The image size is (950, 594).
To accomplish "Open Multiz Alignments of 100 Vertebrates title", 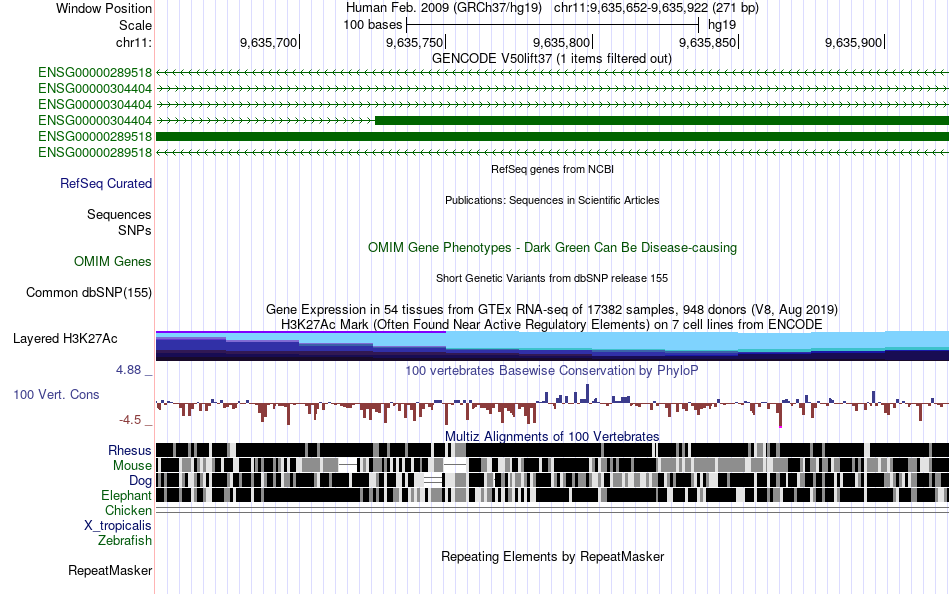I will [x=552, y=436].
